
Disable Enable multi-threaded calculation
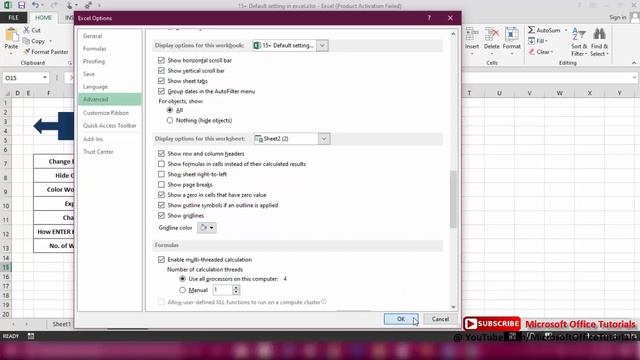coord(161,259)
